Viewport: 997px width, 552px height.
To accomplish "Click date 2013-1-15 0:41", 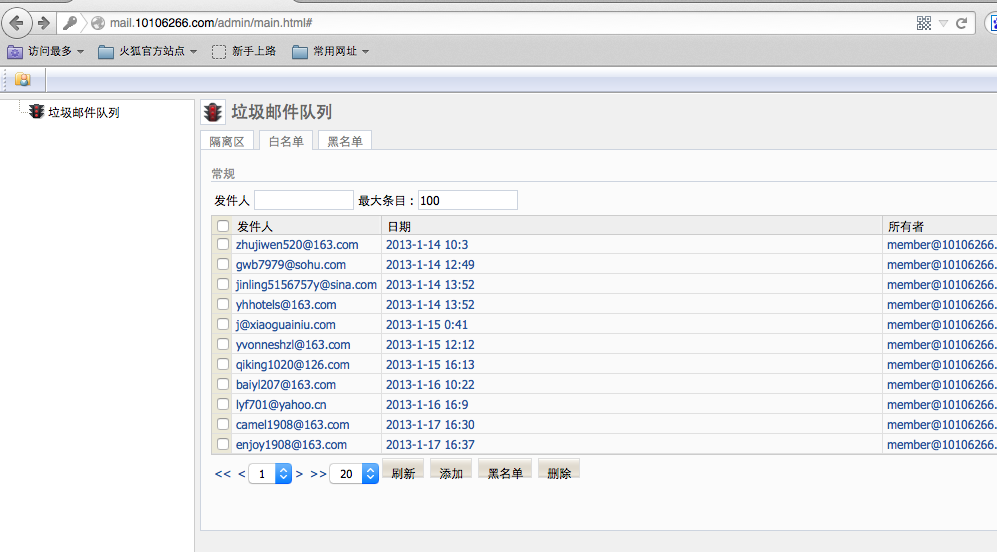I will point(427,325).
